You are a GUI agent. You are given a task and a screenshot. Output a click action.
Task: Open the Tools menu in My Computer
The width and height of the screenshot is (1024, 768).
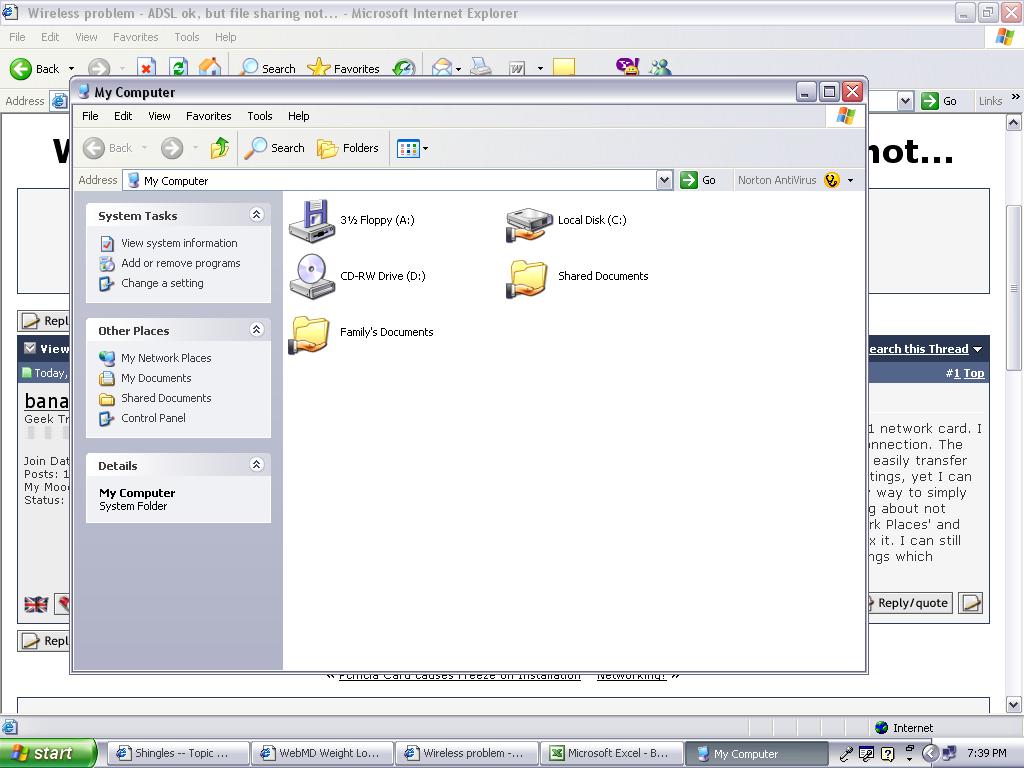[260, 116]
